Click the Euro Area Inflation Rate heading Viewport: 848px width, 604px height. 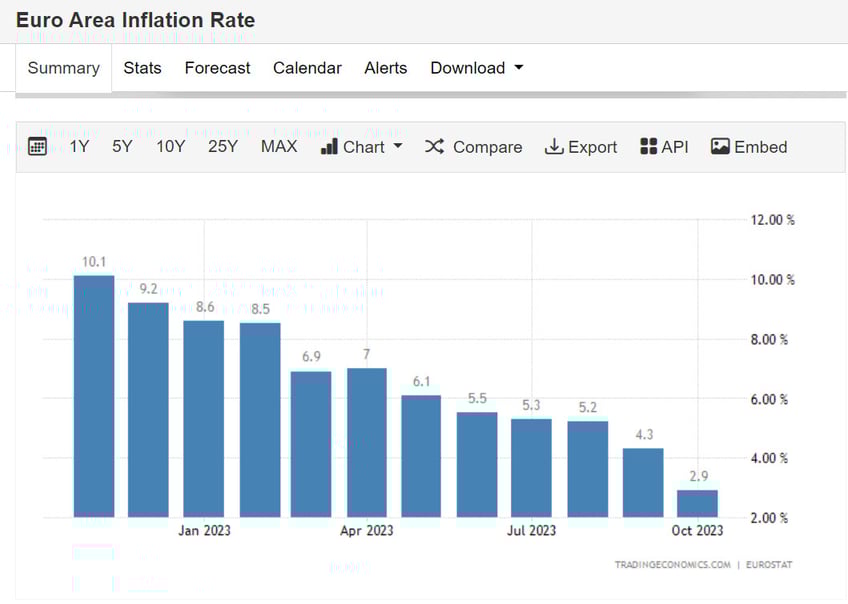(135, 20)
